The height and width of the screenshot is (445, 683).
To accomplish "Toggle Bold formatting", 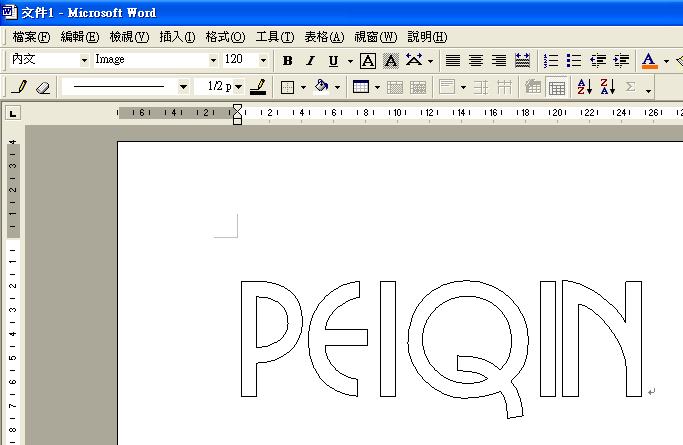I will (287, 61).
